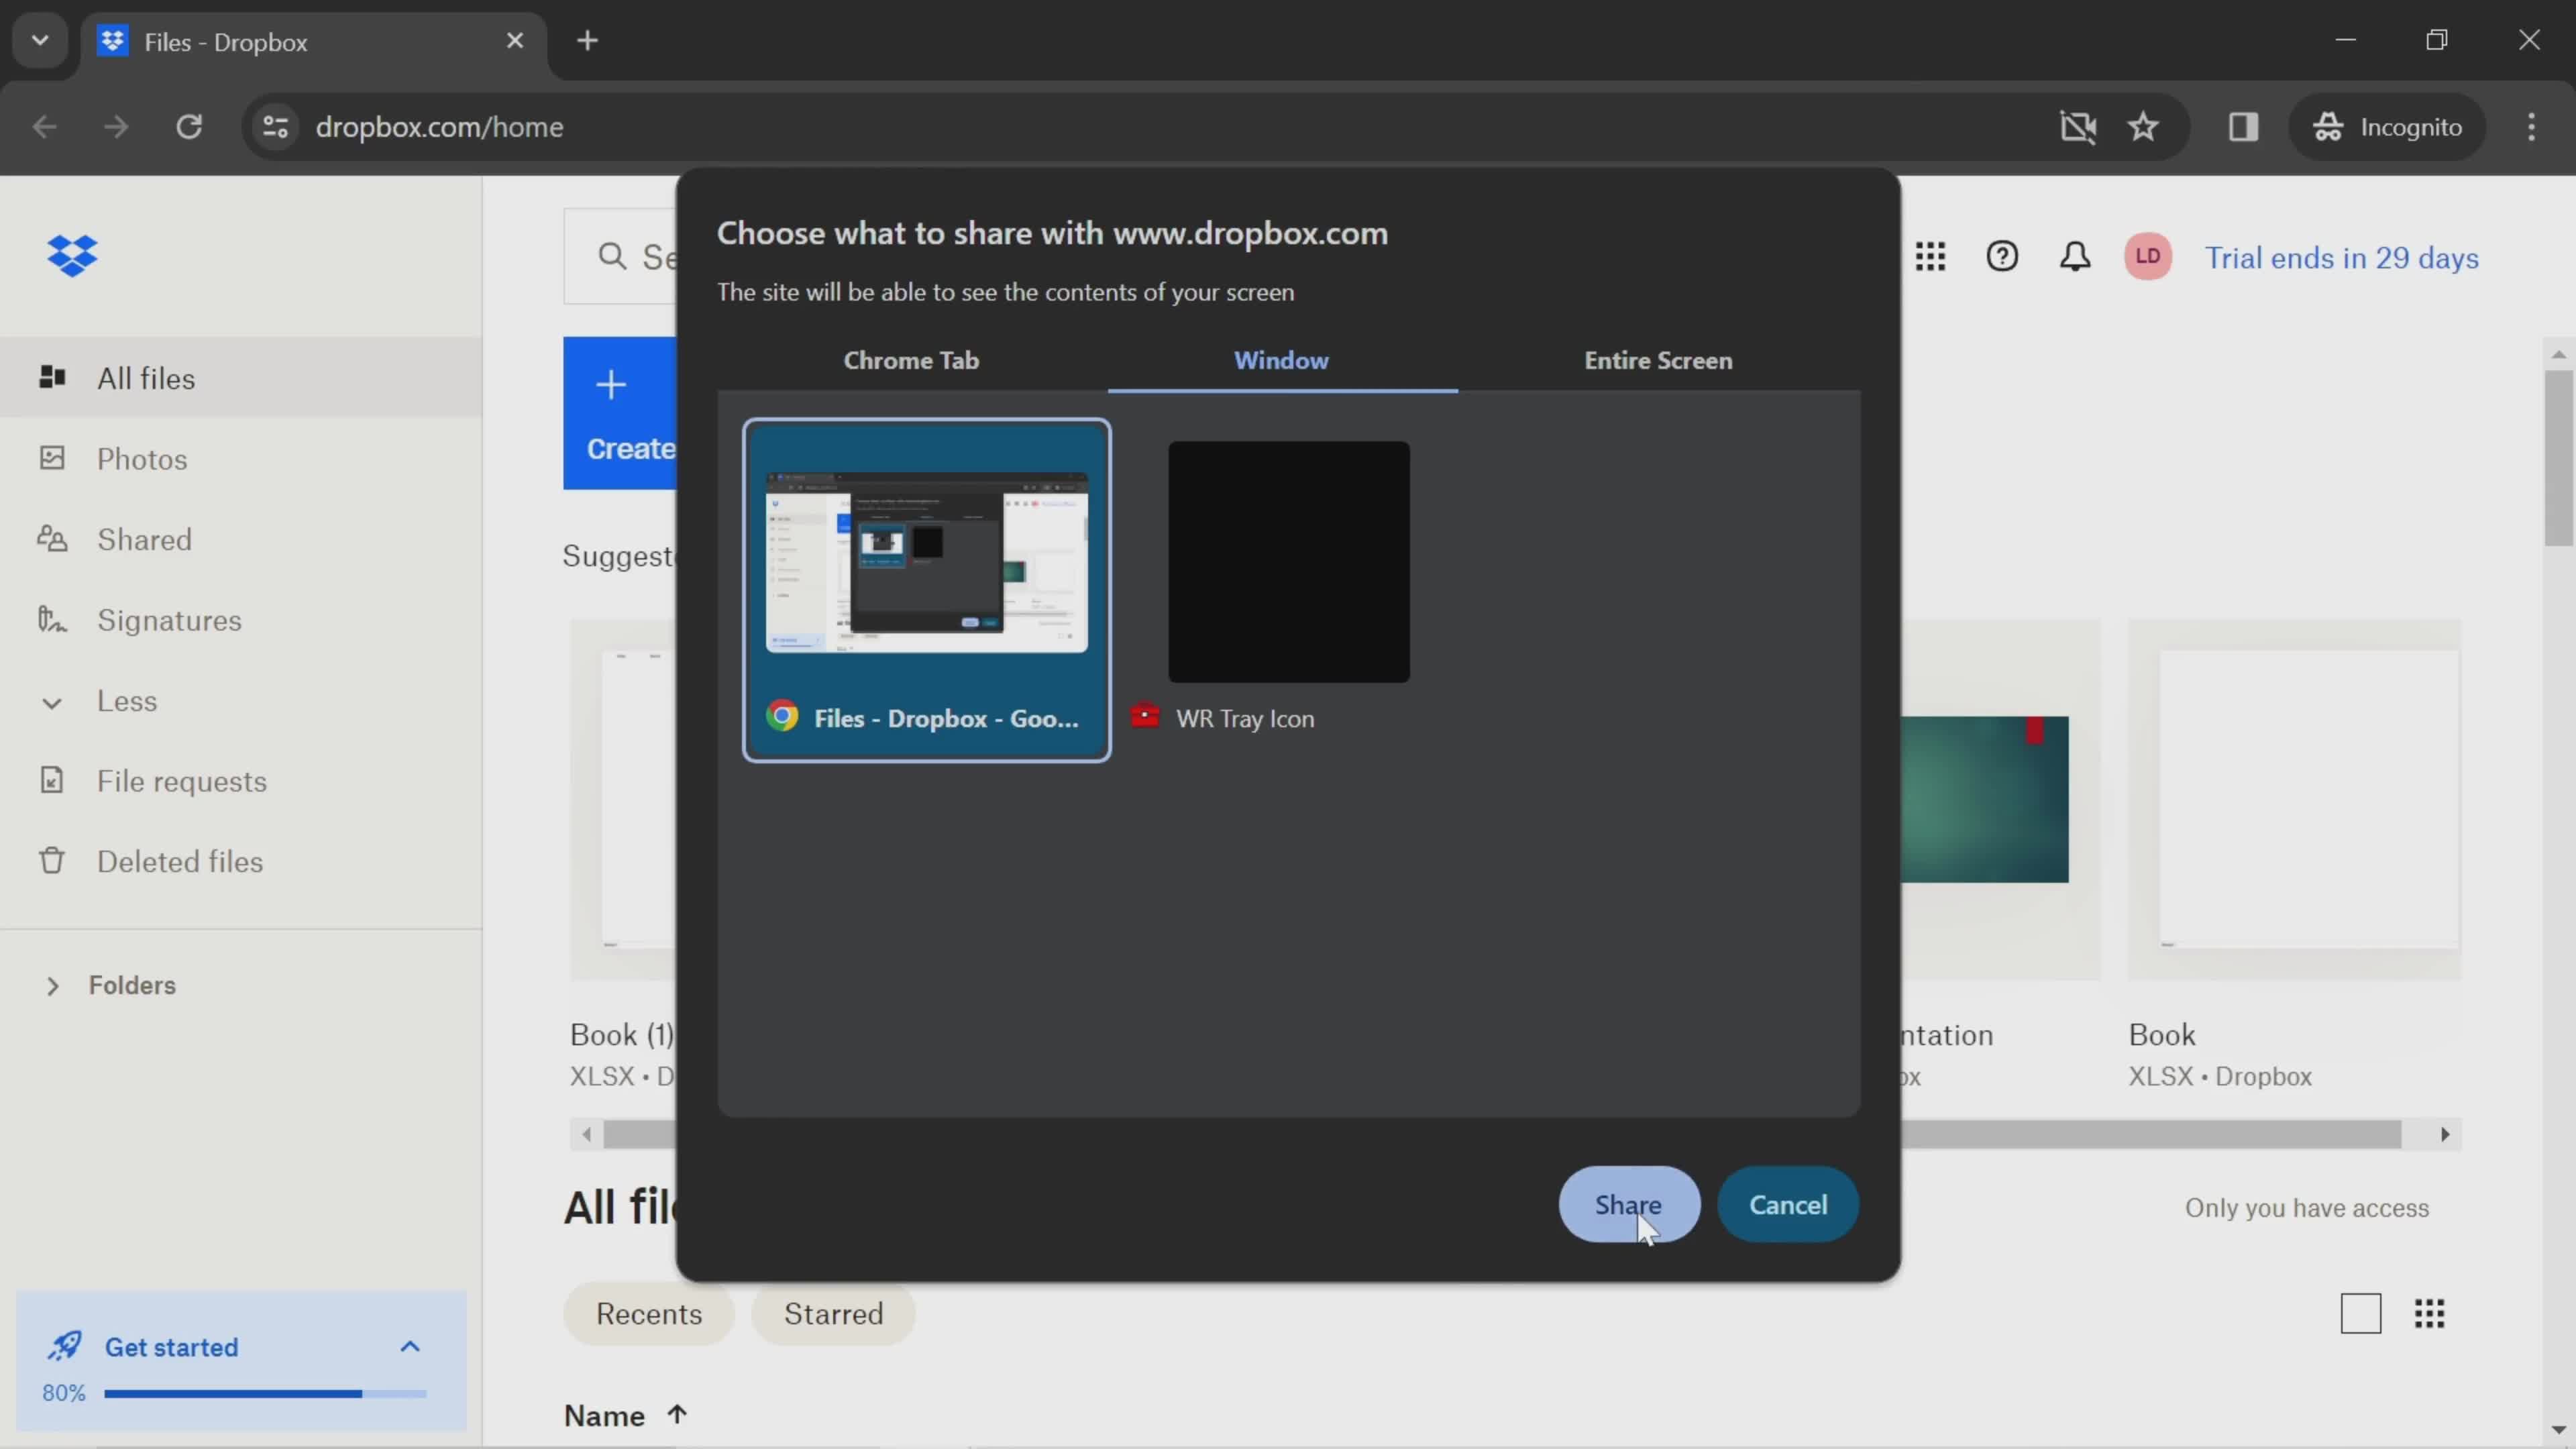Image resolution: width=2576 pixels, height=1449 pixels.
Task: Open a new browser tab
Action: (x=588, y=41)
